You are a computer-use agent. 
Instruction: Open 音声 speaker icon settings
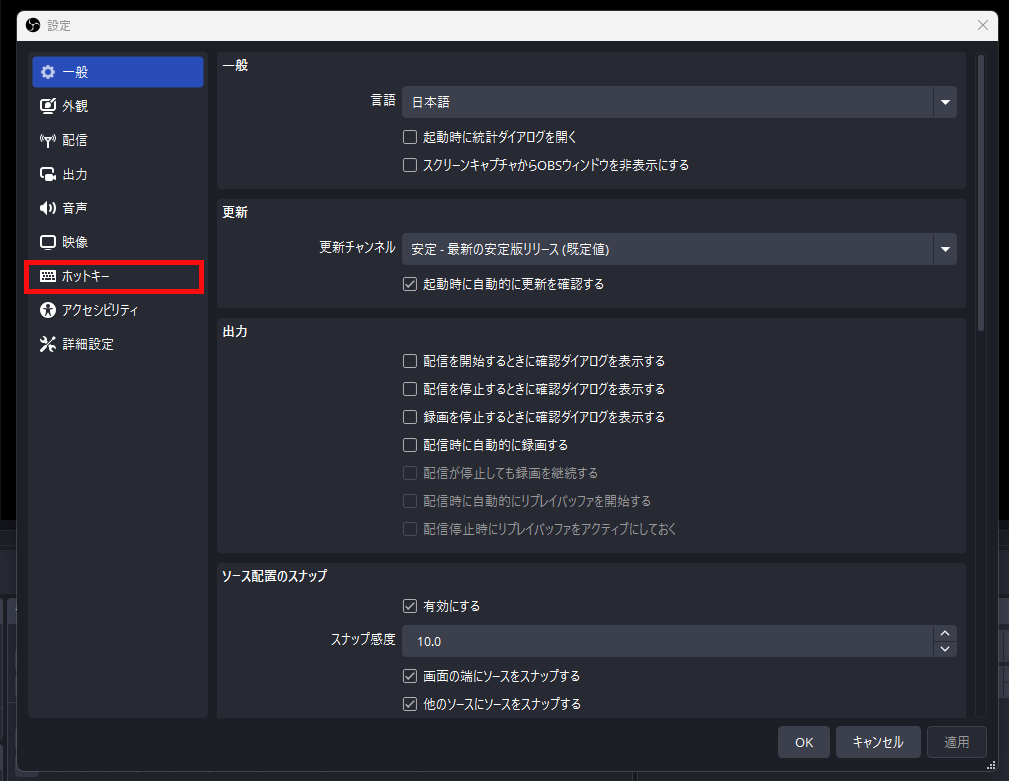[47, 208]
